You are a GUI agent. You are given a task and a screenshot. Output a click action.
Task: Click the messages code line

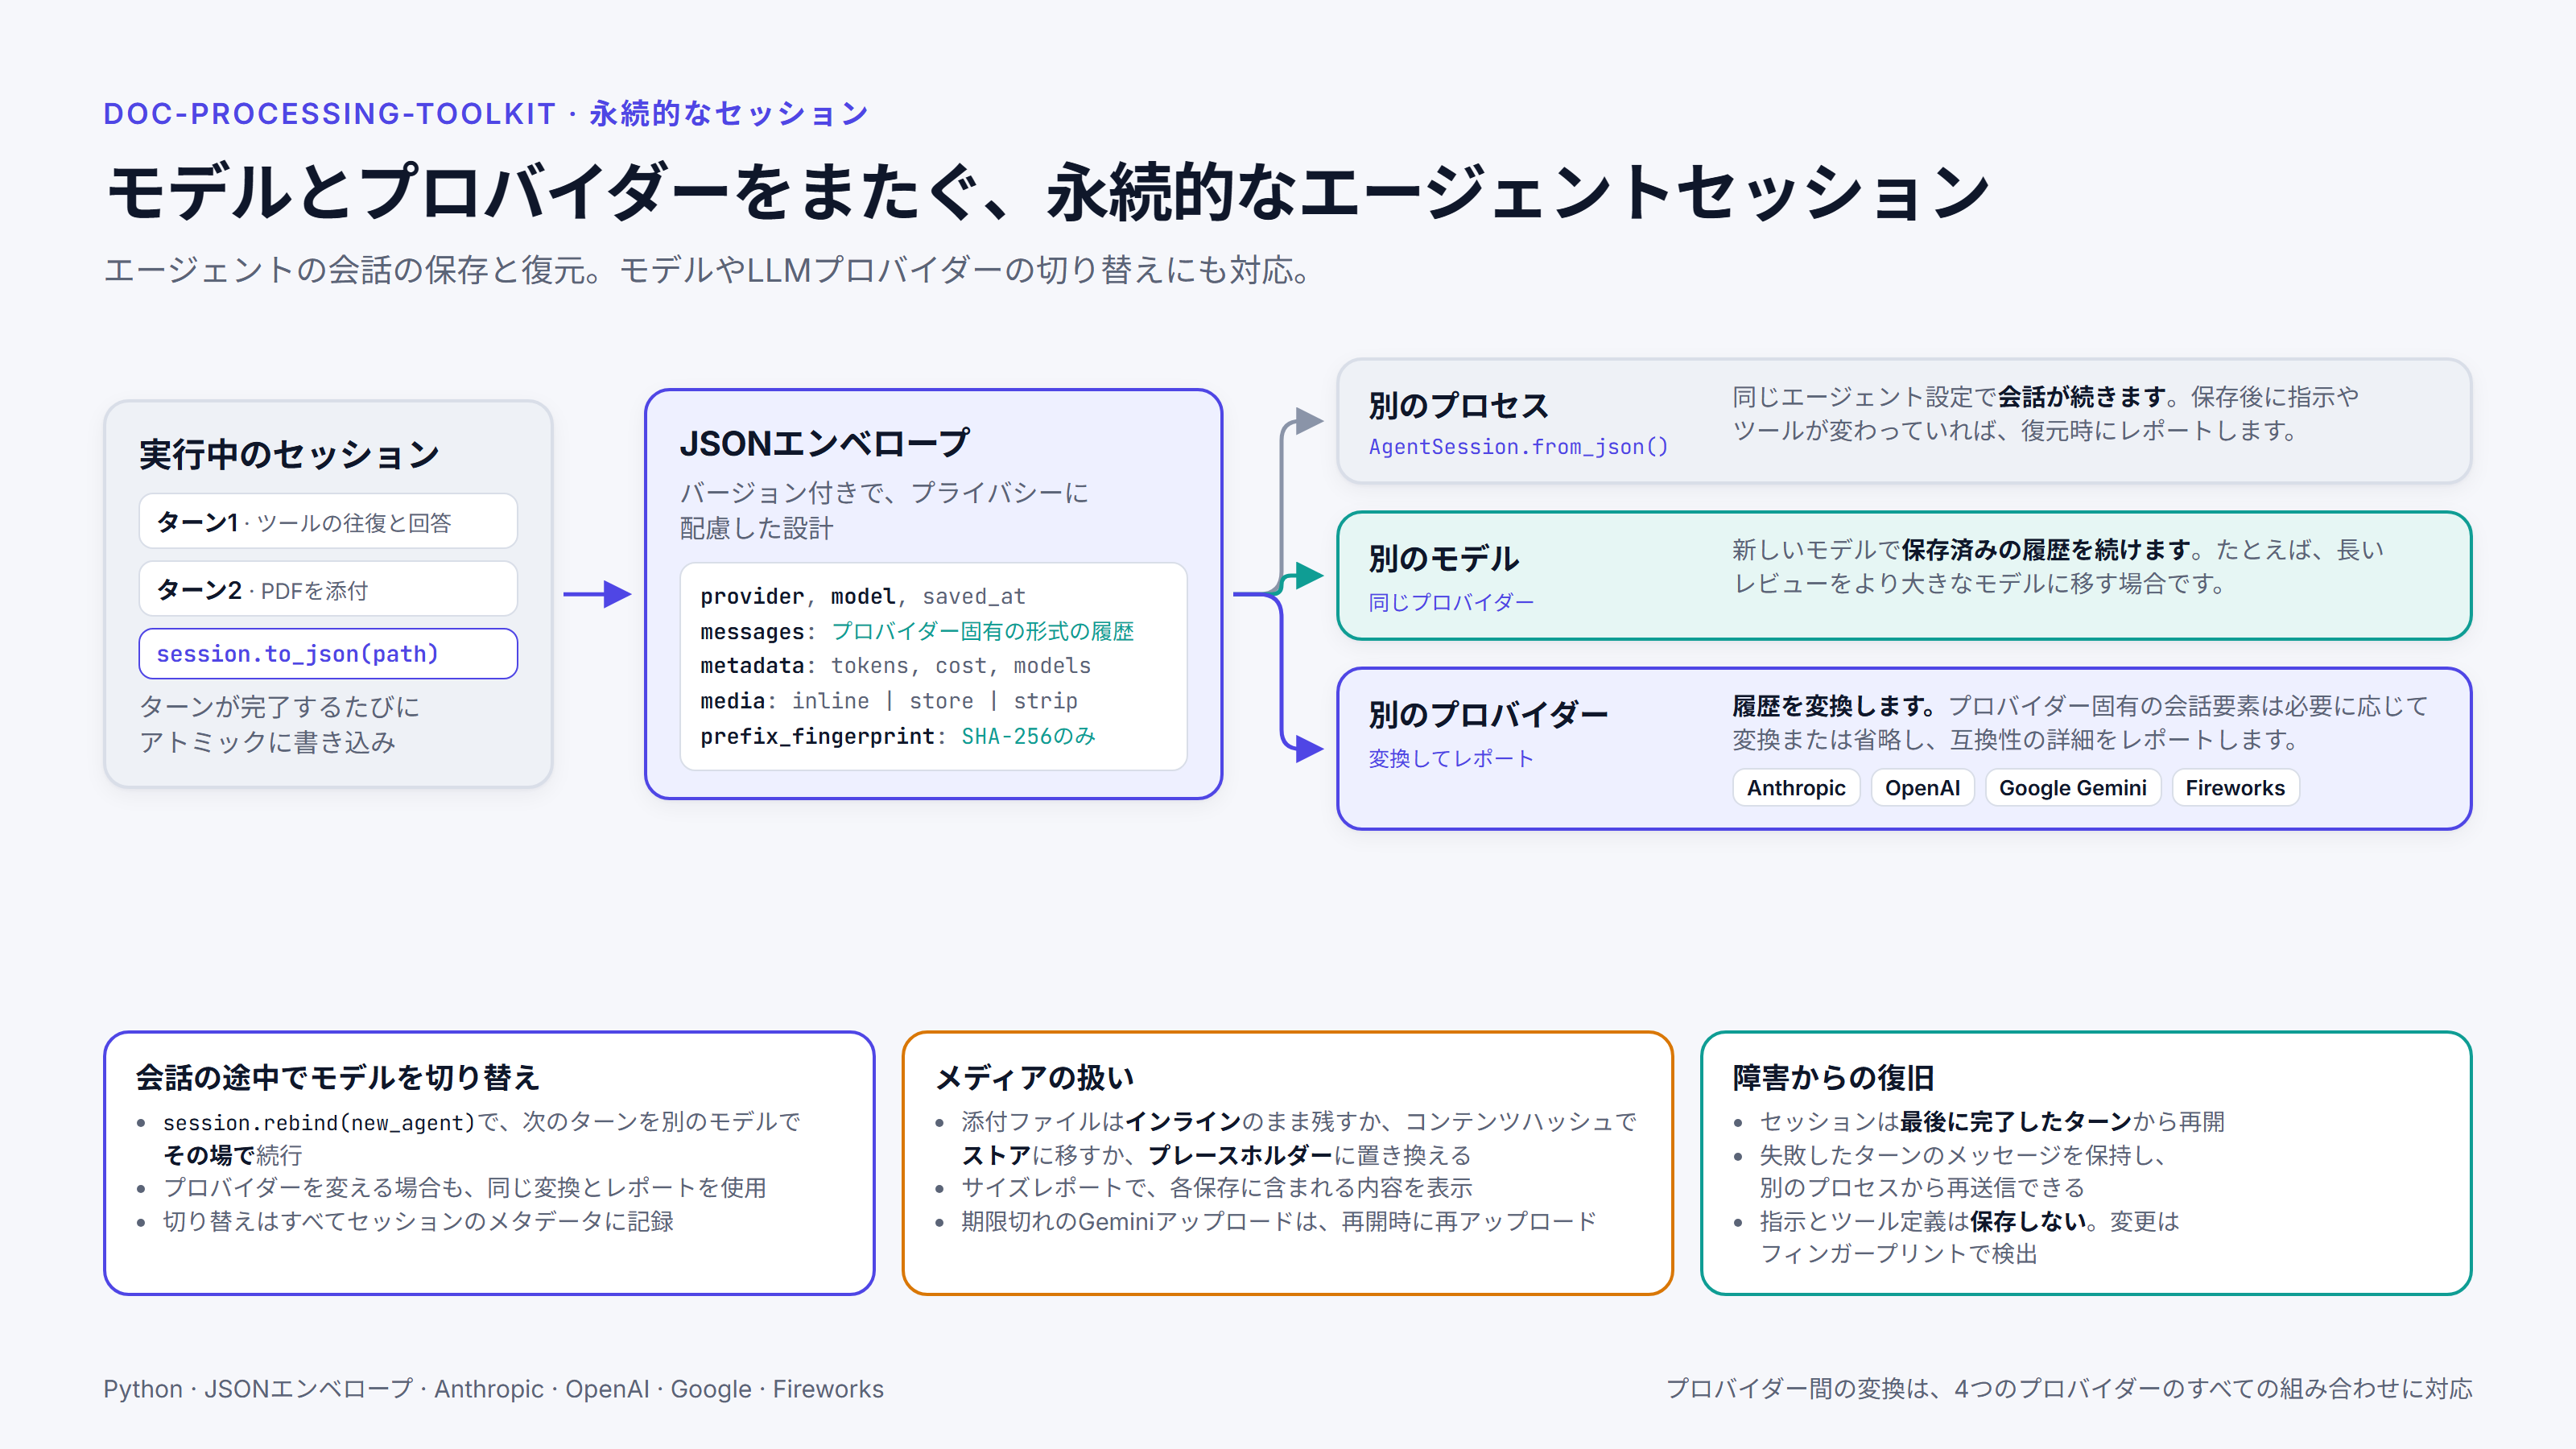(x=917, y=632)
